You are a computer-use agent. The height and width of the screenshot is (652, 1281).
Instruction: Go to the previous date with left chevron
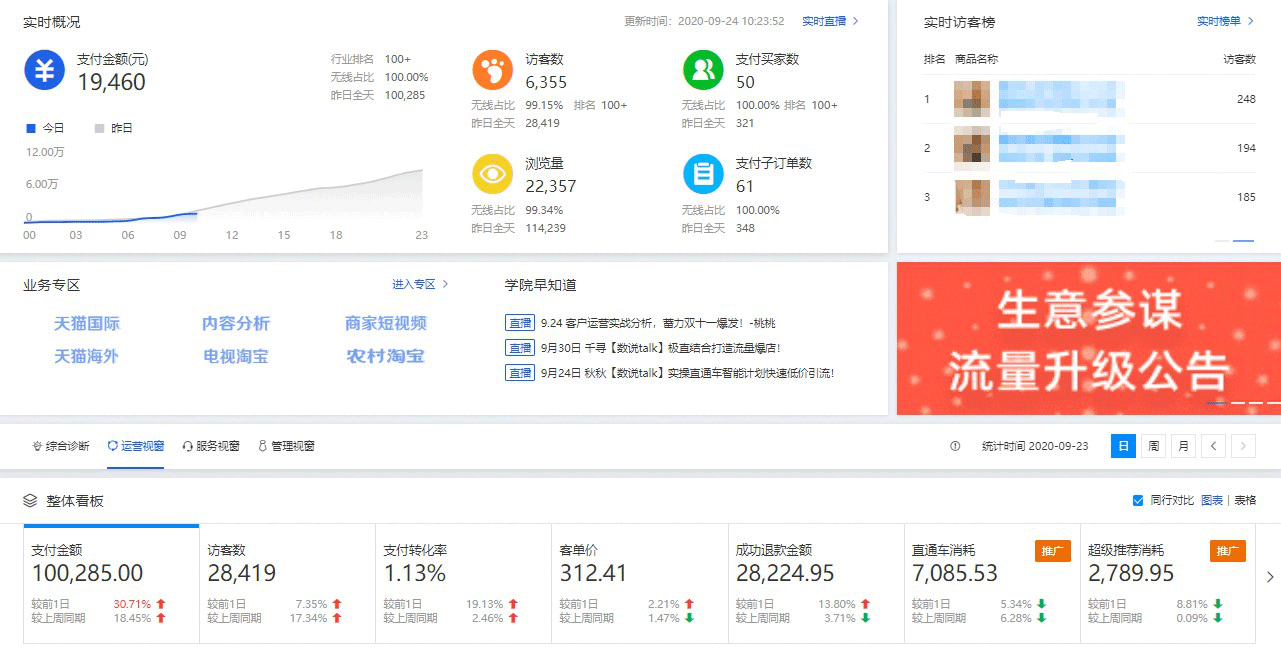1213,446
